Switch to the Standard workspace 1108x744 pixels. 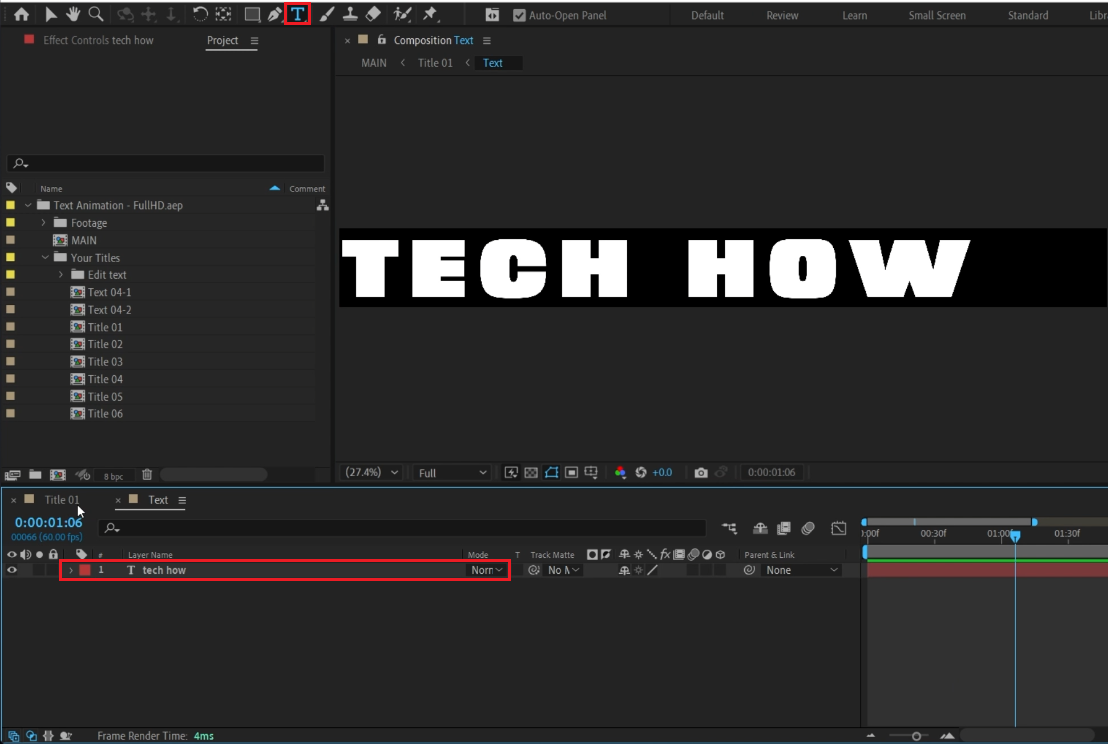pyautogui.click(x=1028, y=15)
